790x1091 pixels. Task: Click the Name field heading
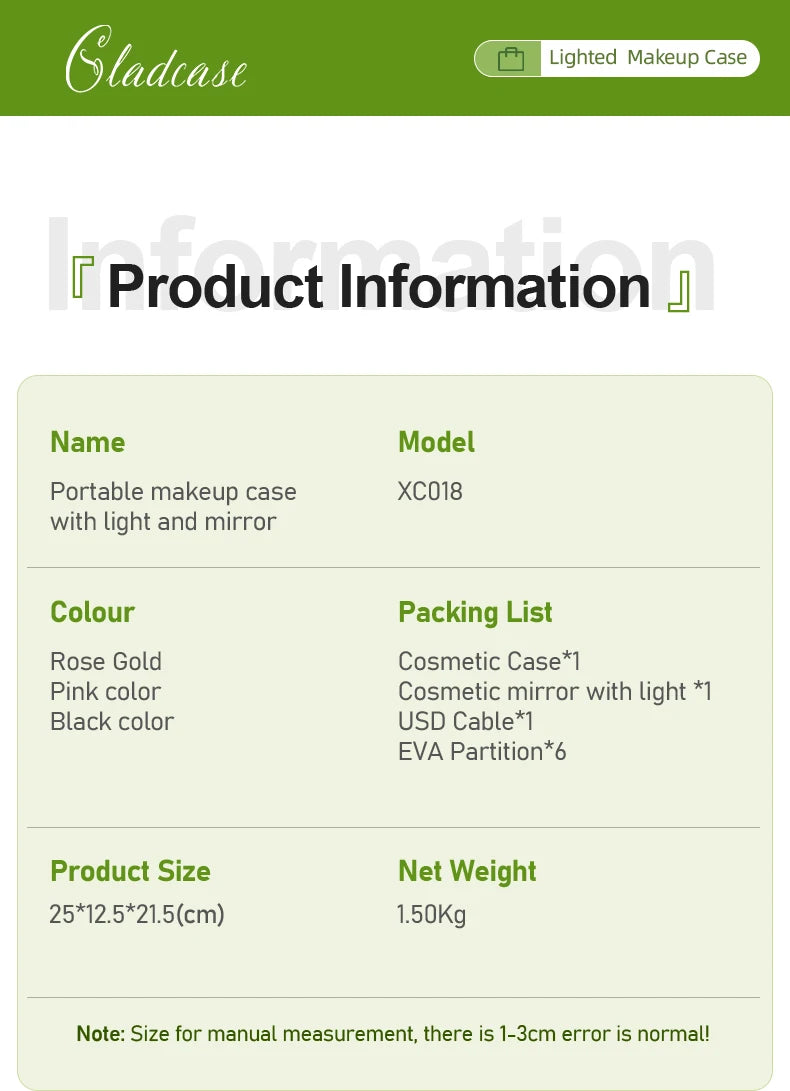pos(88,442)
